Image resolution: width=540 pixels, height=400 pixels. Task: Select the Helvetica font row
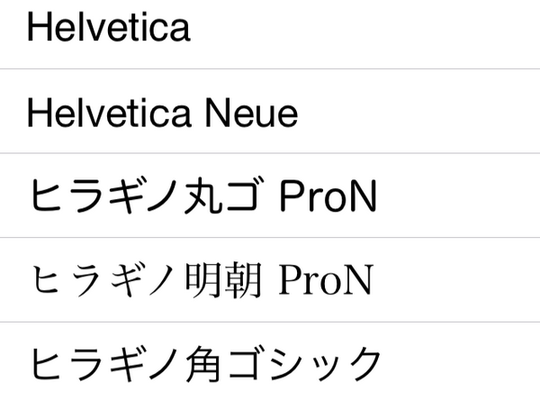click(x=270, y=34)
